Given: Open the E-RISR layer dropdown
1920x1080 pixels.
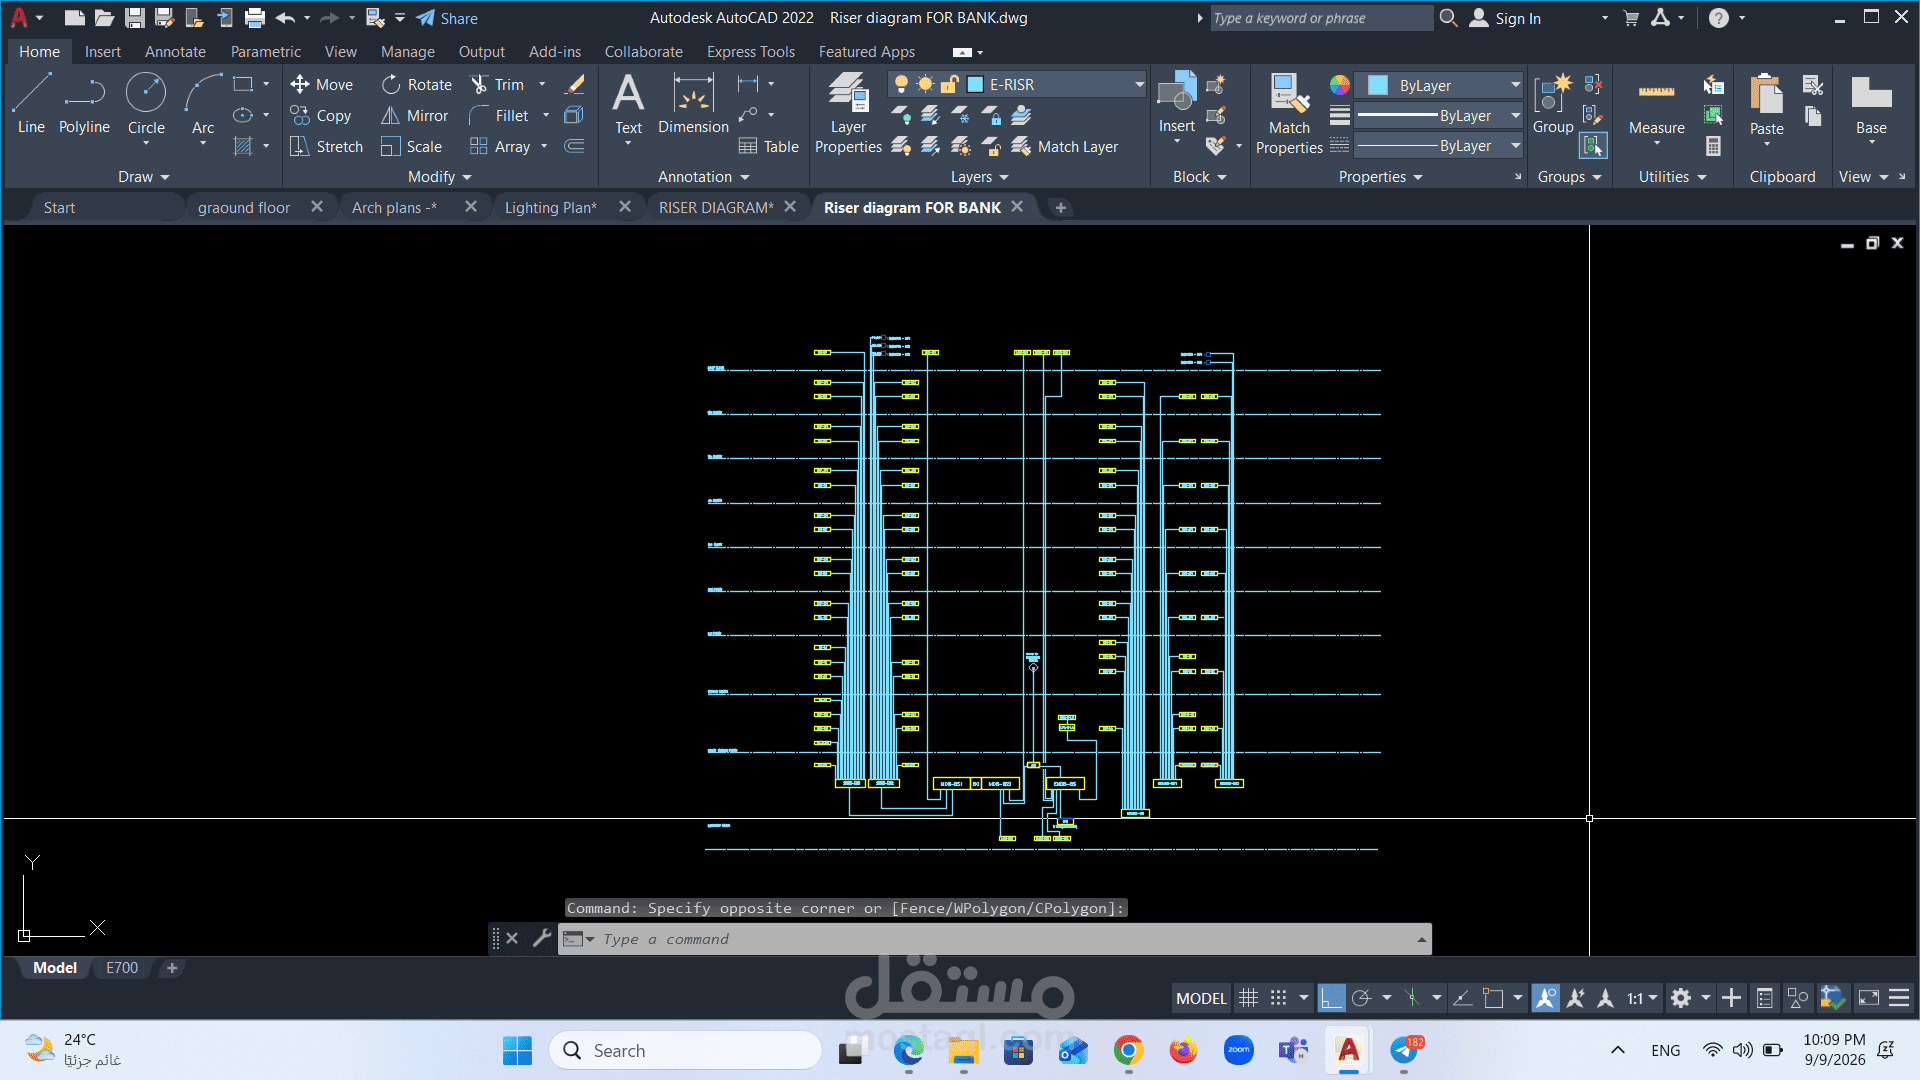Looking at the screenshot, I should pos(1139,85).
